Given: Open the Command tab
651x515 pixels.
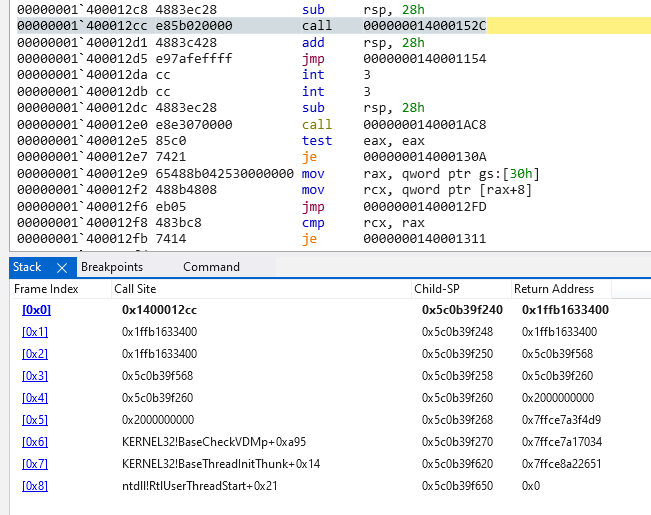Looking at the screenshot, I should (x=211, y=267).
